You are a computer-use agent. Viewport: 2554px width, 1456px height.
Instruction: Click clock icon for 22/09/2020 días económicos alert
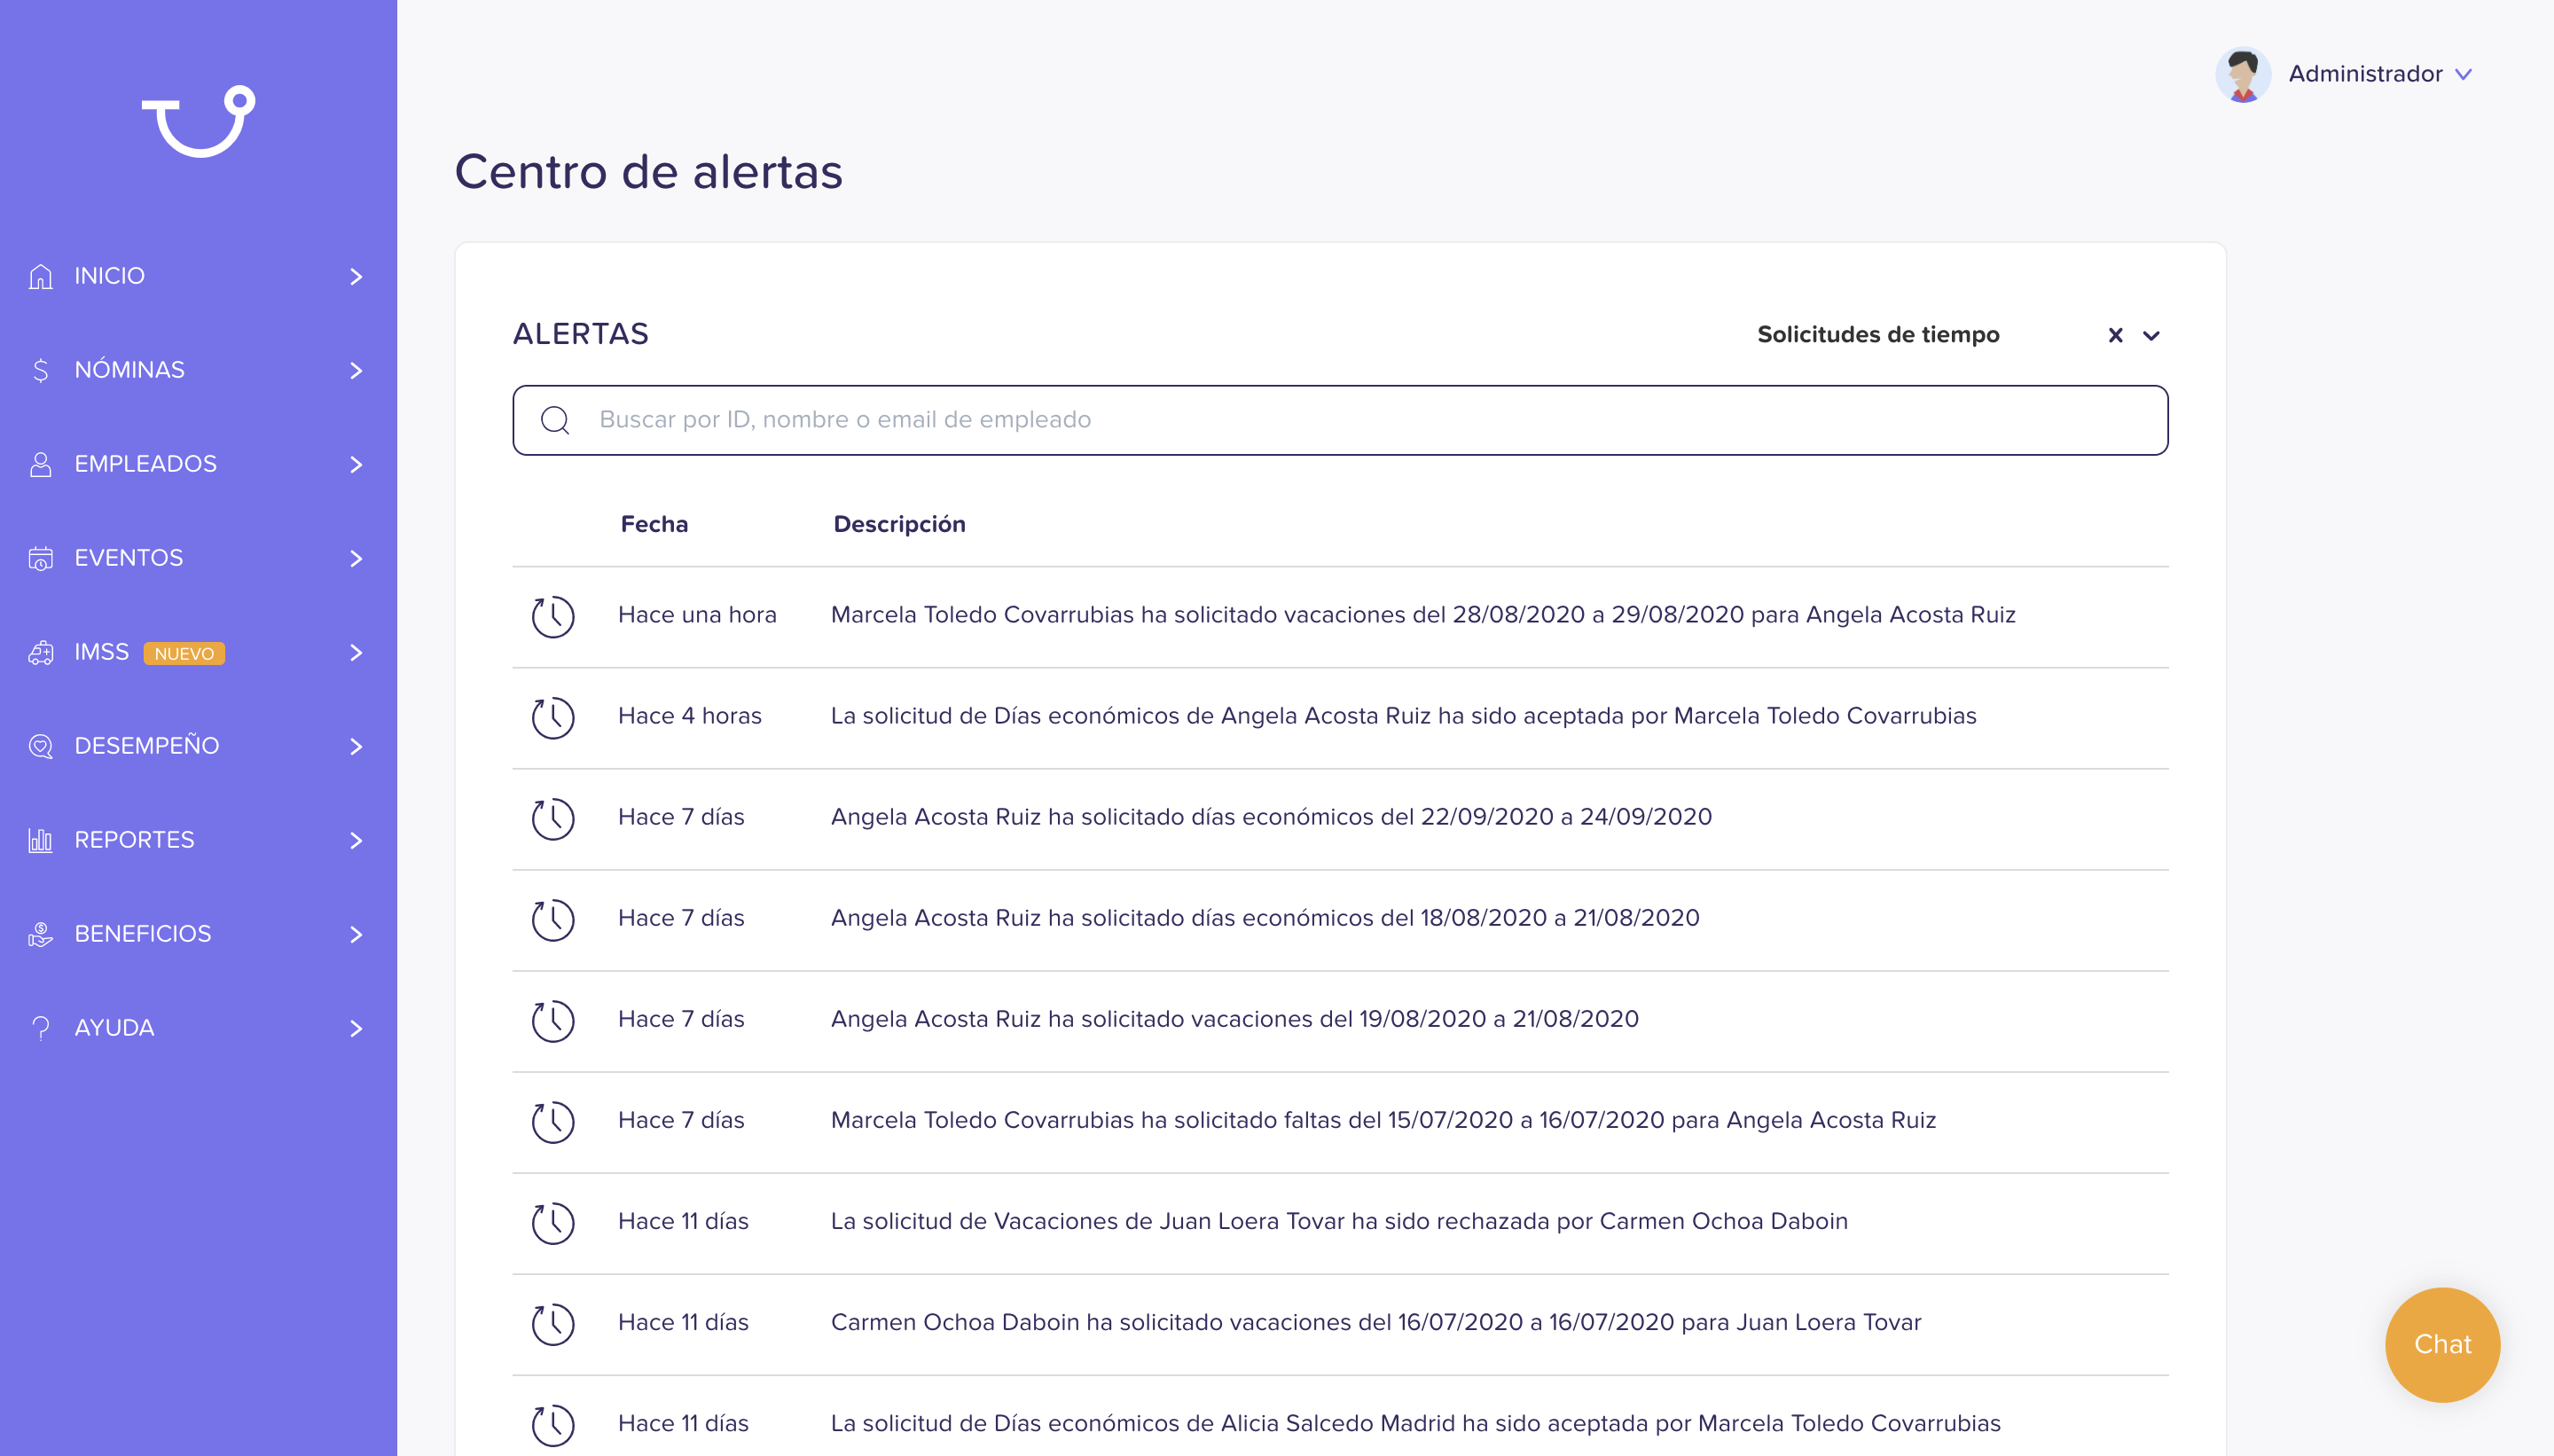click(553, 818)
